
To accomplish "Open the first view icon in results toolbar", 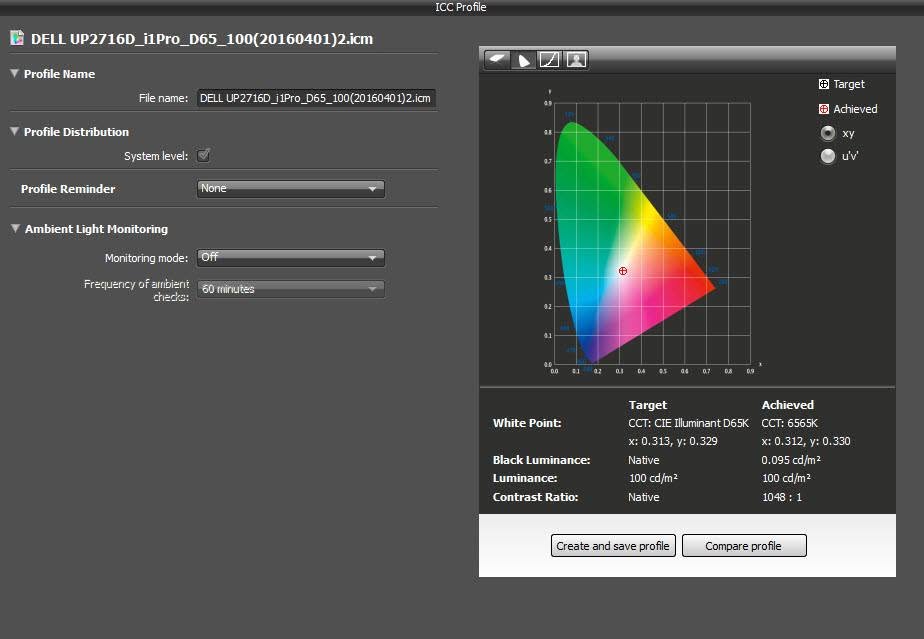I will (x=497, y=60).
